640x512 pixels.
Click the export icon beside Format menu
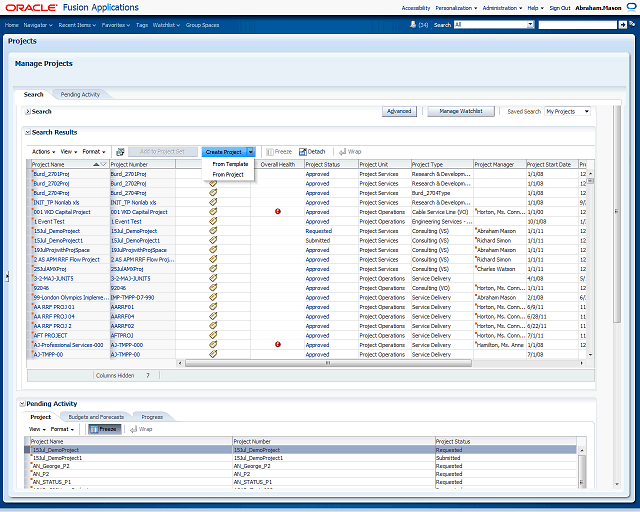point(120,151)
